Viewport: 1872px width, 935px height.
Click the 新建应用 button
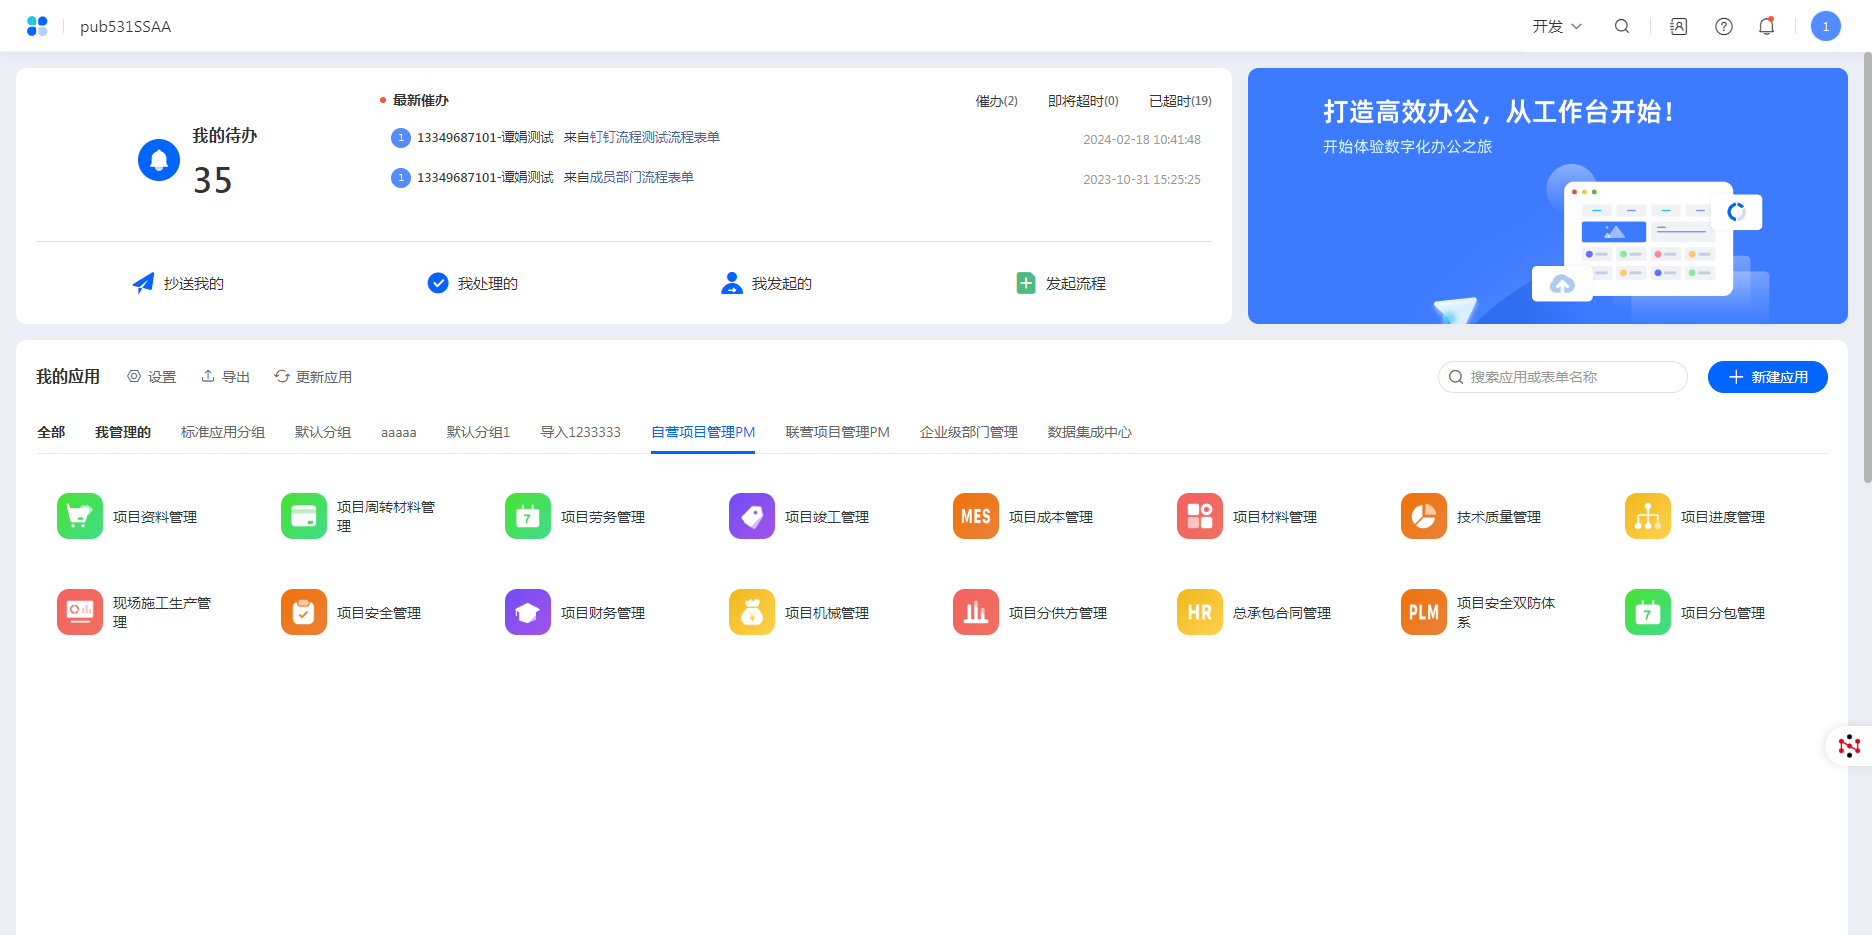coord(1767,377)
